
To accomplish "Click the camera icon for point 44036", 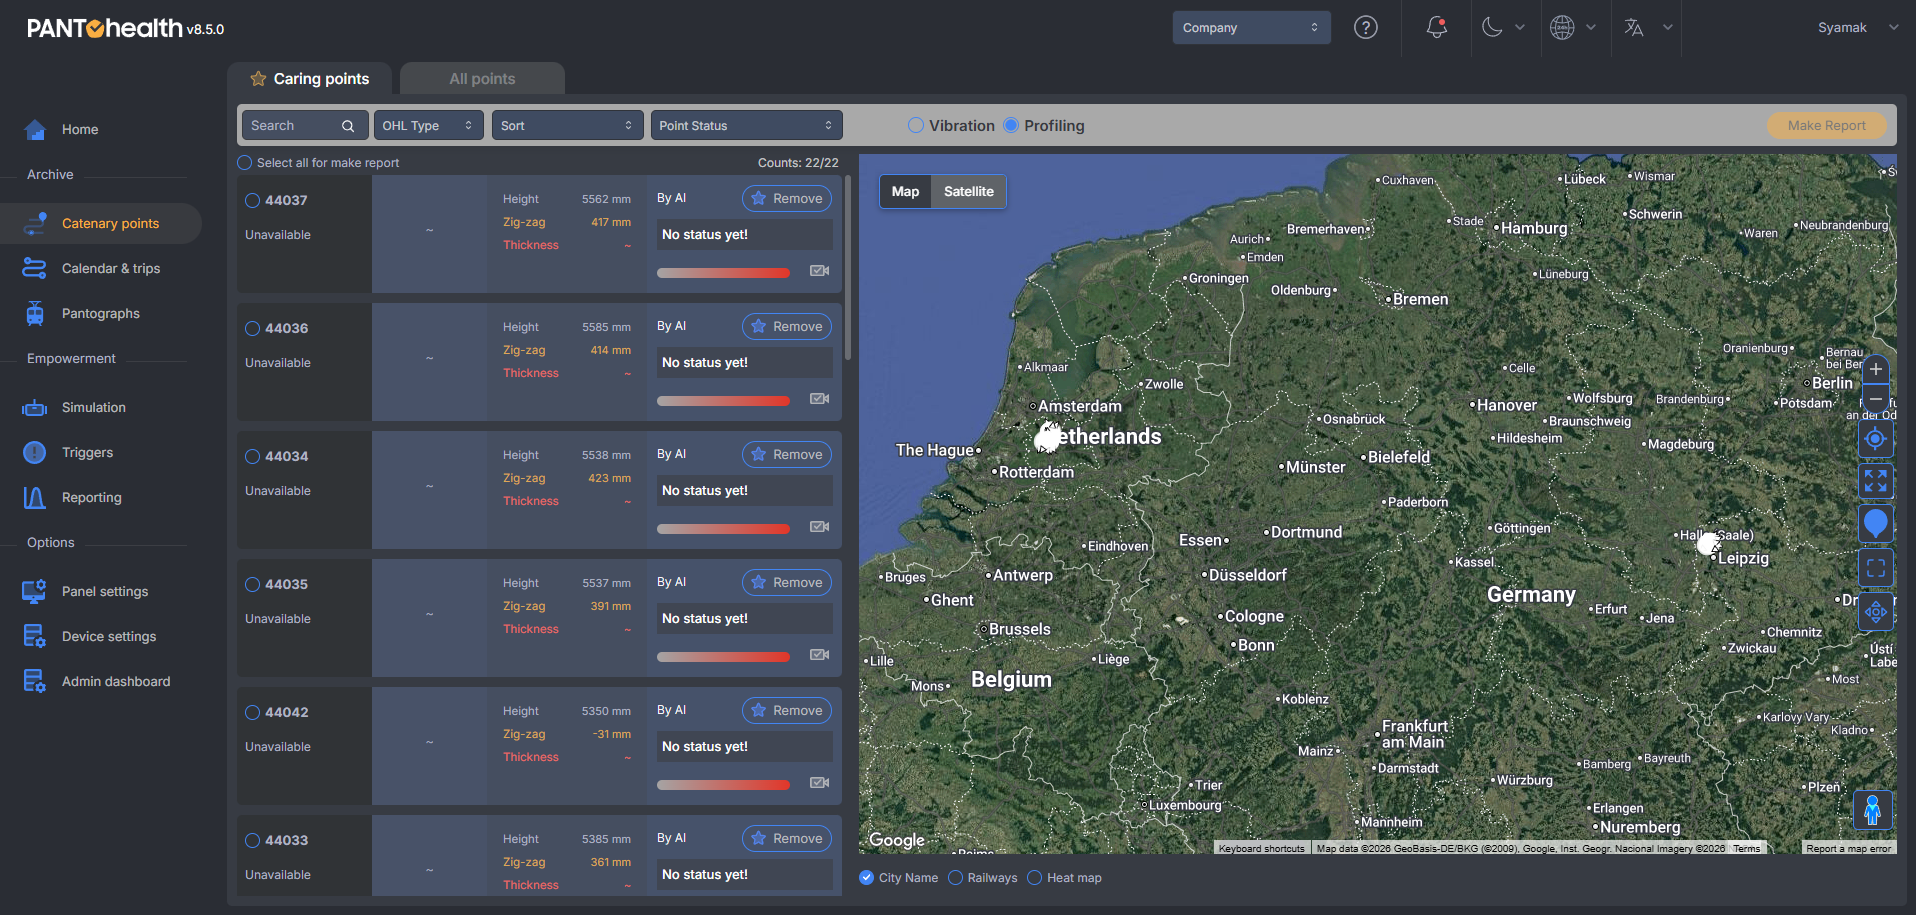I will click(820, 399).
